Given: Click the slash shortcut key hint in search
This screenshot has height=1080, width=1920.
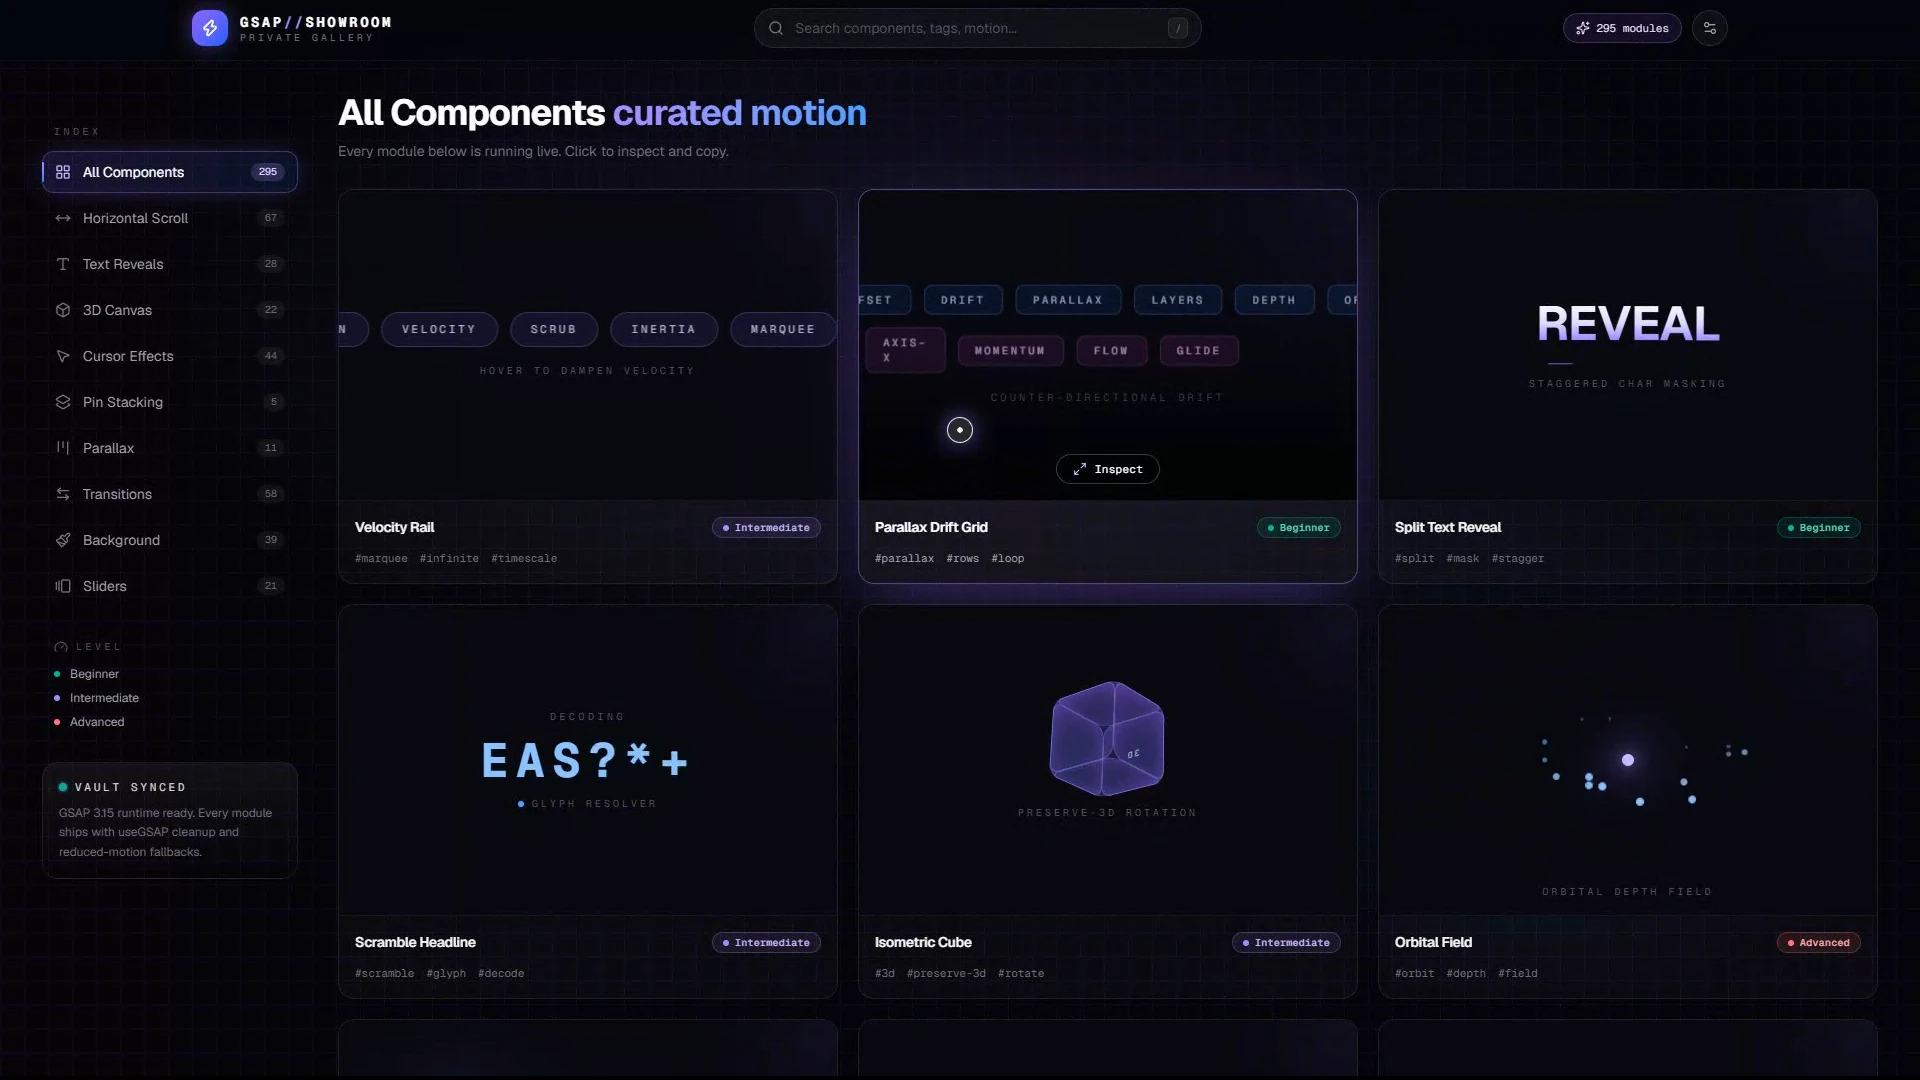Looking at the screenshot, I should [x=1178, y=28].
